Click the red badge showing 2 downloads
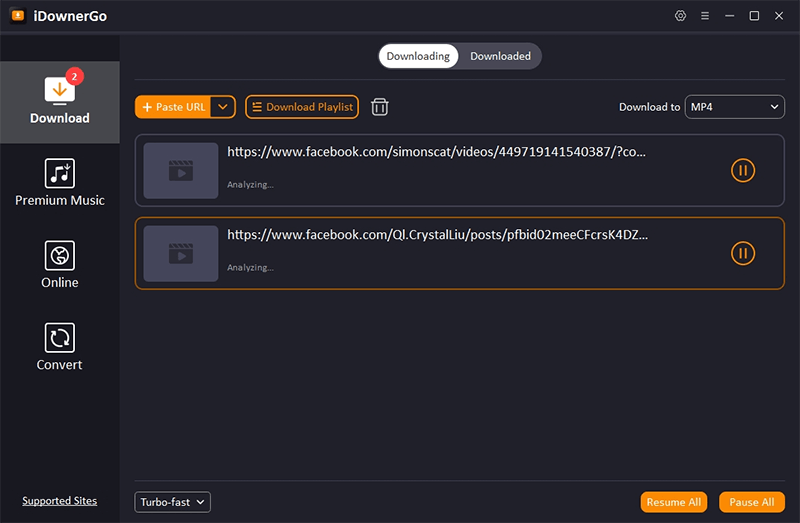 coord(74,77)
